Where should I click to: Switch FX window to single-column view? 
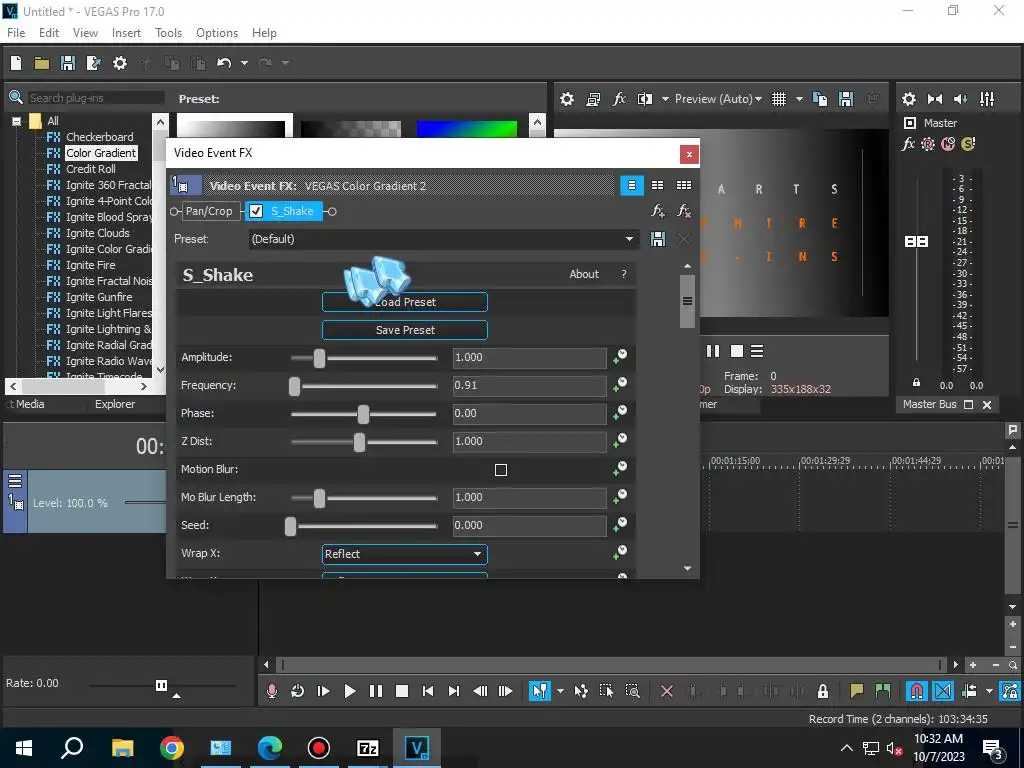tap(632, 185)
